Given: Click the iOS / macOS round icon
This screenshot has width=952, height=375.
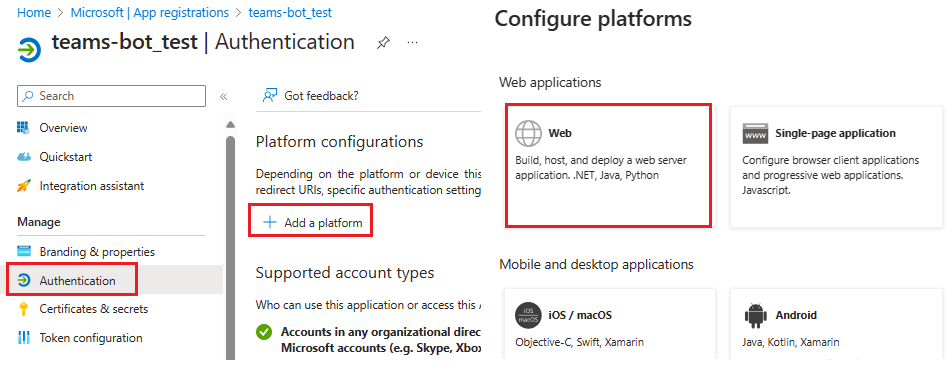Looking at the screenshot, I should coord(528,315).
